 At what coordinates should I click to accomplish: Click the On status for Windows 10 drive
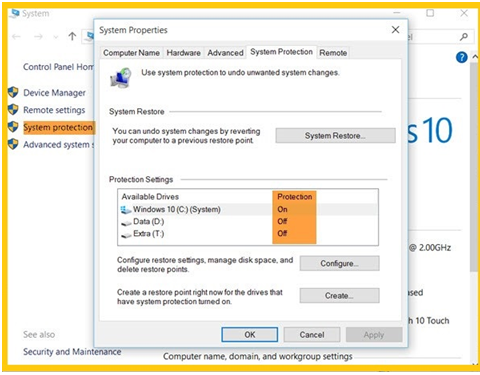282,209
